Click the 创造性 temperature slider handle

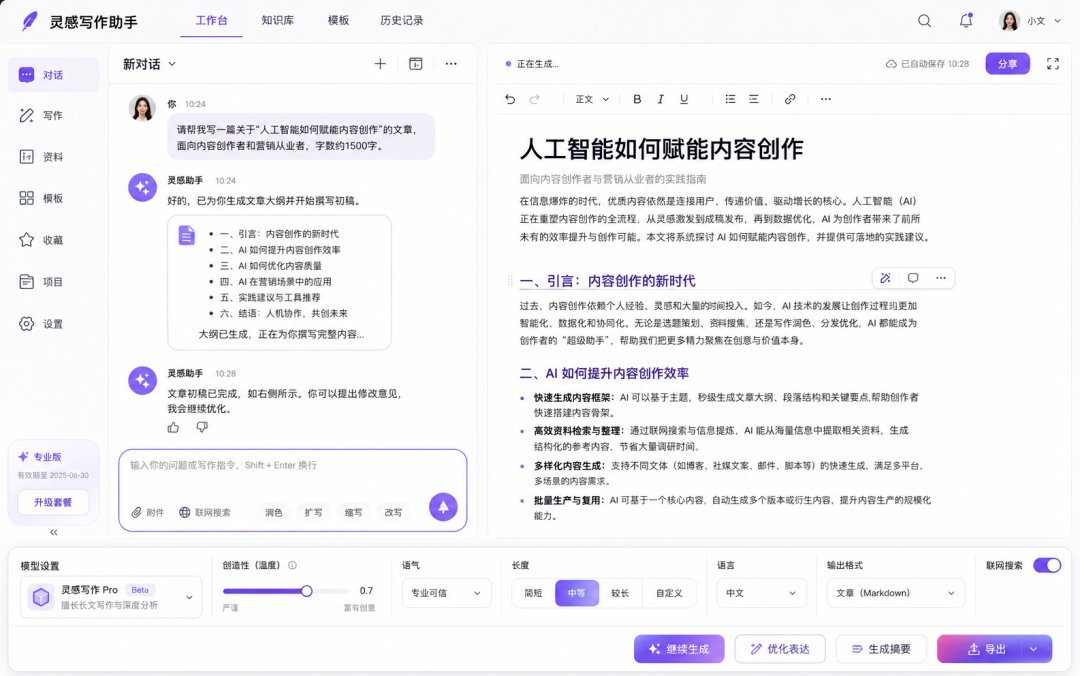click(307, 591)
